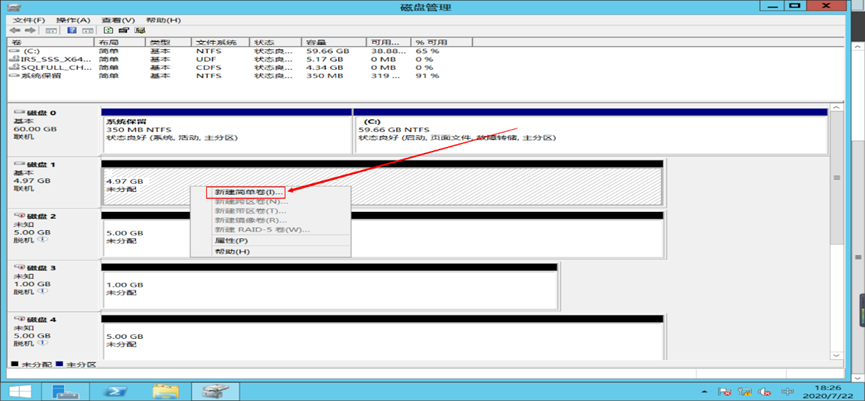This screenshot has width=865, height=401.
Task: Select 系统保留 350 MB NTFS partition block
Action: 226,131
